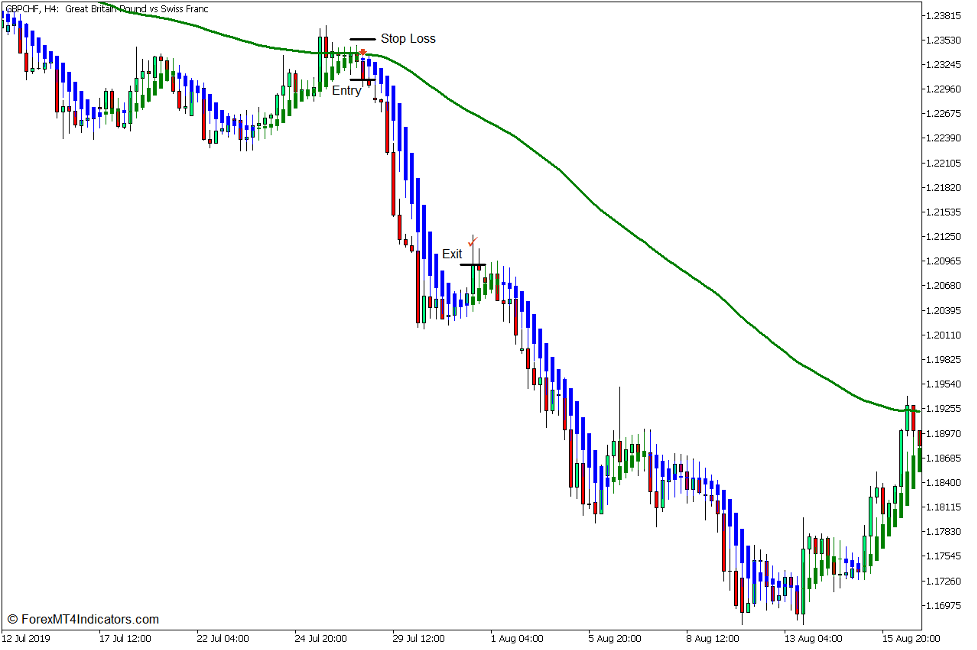Click price level 1.22390 on the axis

pyautogui.click(x=943, y=138)
